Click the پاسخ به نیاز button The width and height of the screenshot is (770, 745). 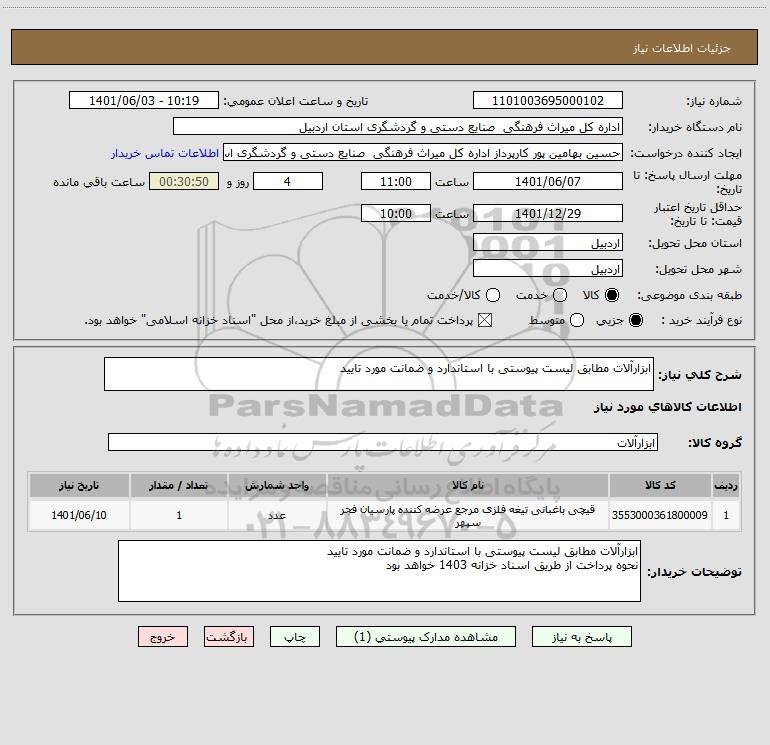[x=581, y=637]
